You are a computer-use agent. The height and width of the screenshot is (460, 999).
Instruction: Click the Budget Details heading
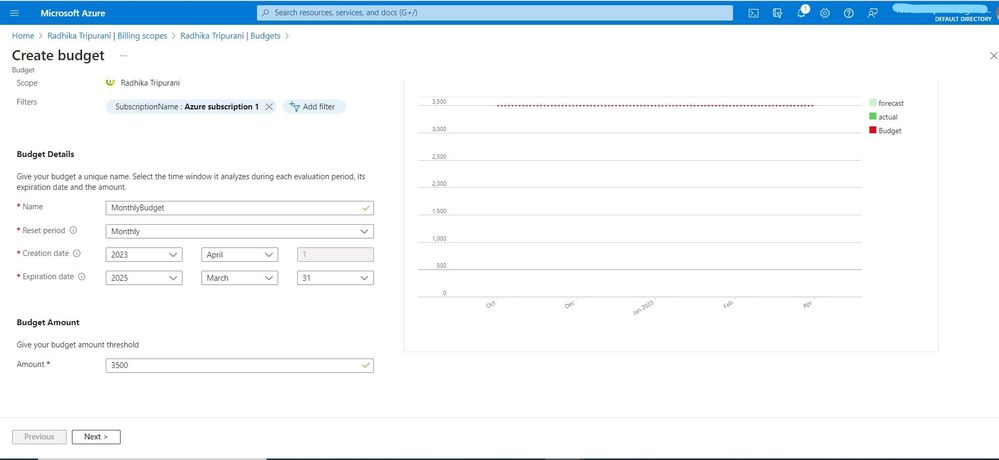[45, 154]
